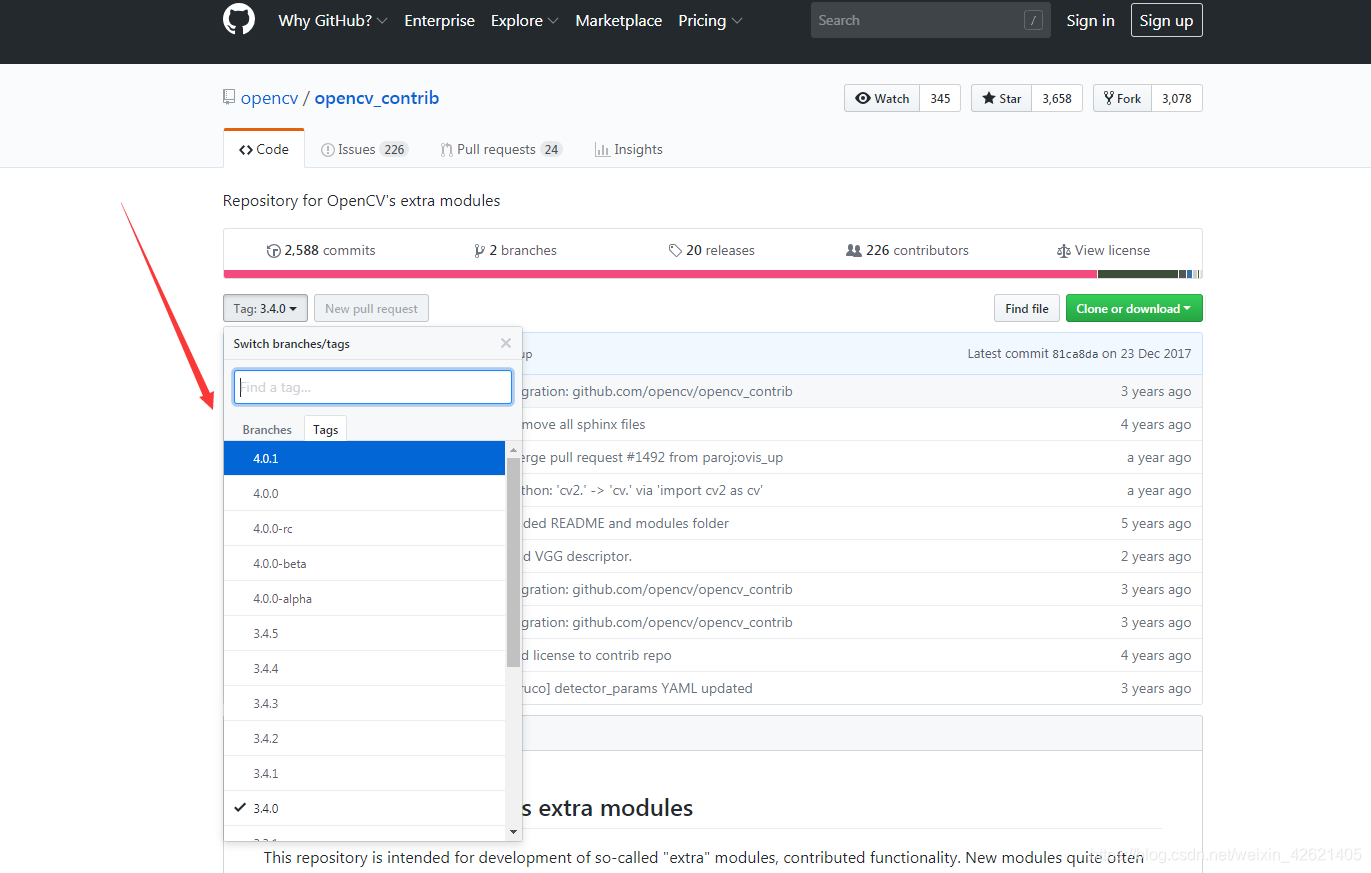The image size is (1371, 873).
Task: Open the opencv owner link
Action: point(269,98)
